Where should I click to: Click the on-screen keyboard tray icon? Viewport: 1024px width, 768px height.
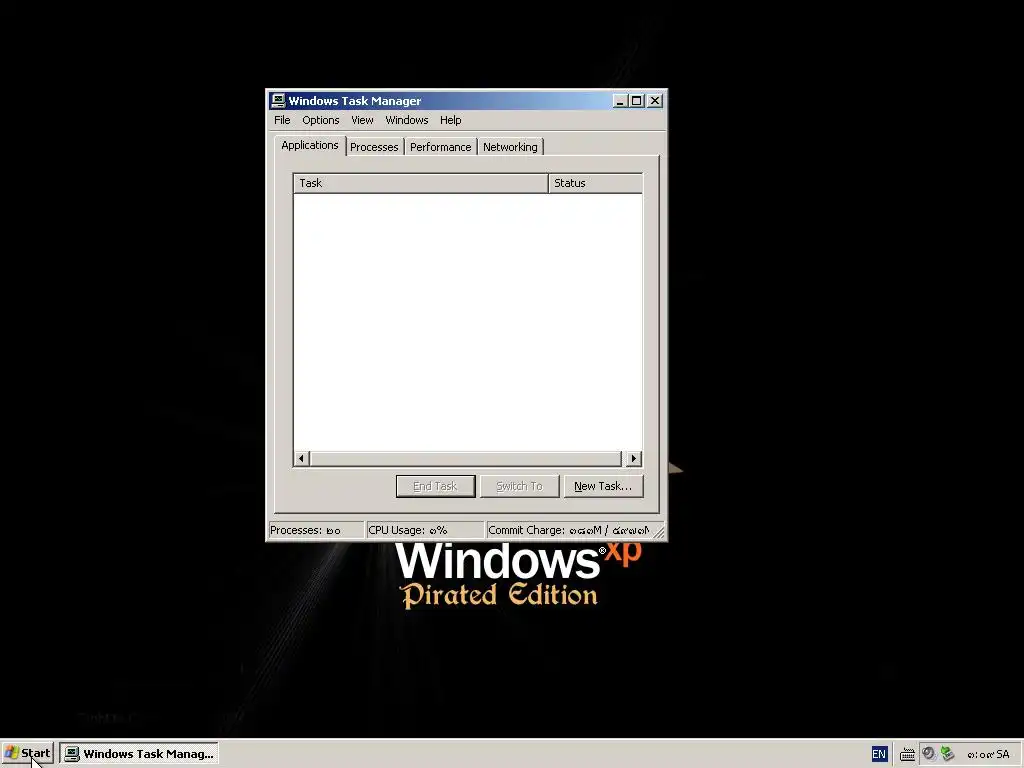click(x=907, y=754)
